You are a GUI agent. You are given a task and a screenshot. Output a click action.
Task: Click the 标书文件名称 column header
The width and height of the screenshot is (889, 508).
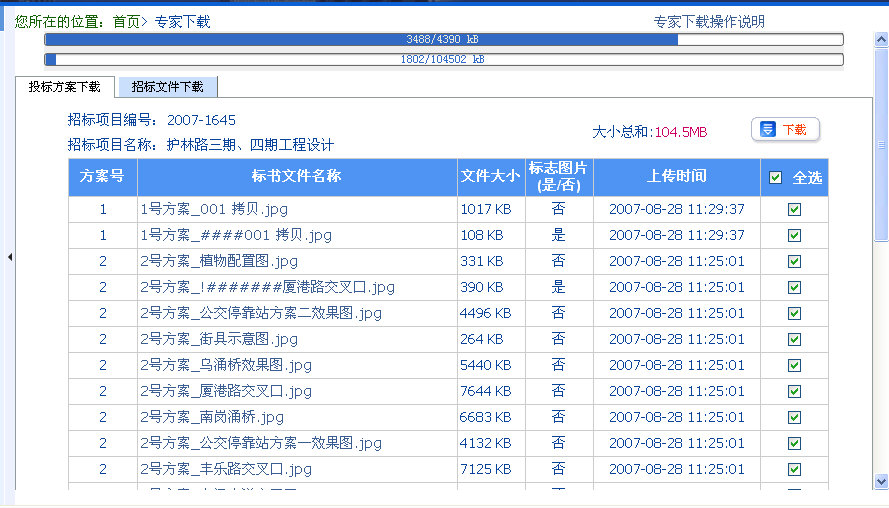point(297,177)
